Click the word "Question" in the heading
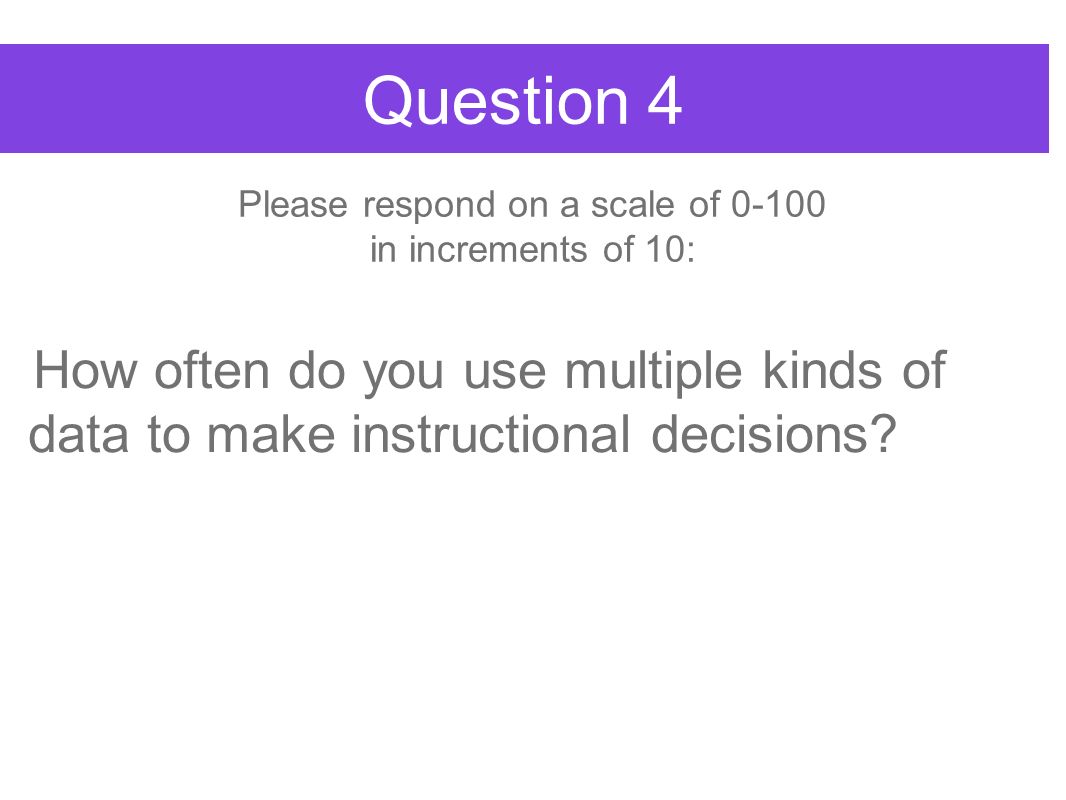This screenshot has width=1066, height=800. coord(496,101)
